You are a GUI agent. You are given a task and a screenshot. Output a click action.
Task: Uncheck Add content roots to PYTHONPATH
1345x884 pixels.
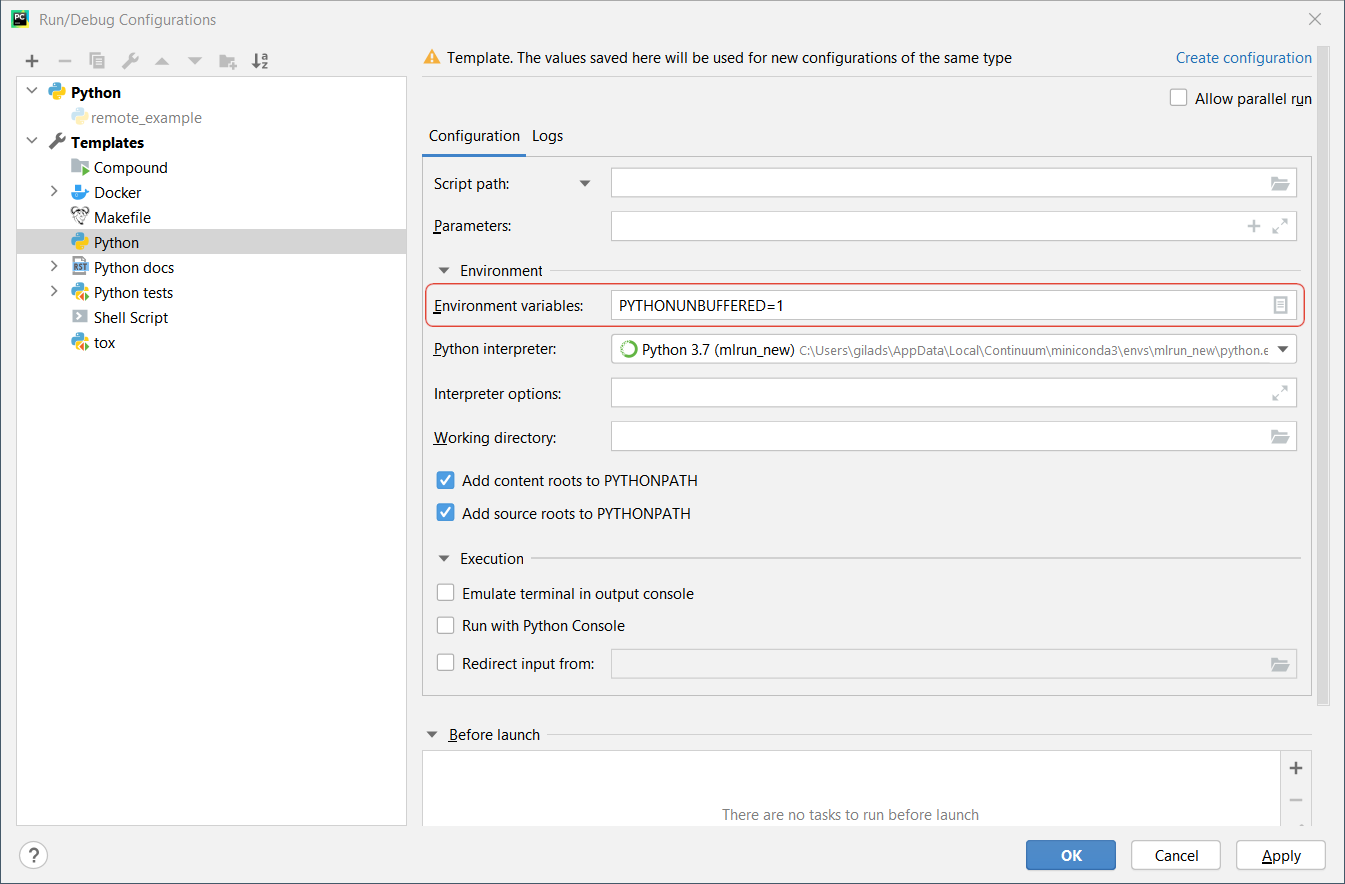pyautogui.click(x=446, y=481)
